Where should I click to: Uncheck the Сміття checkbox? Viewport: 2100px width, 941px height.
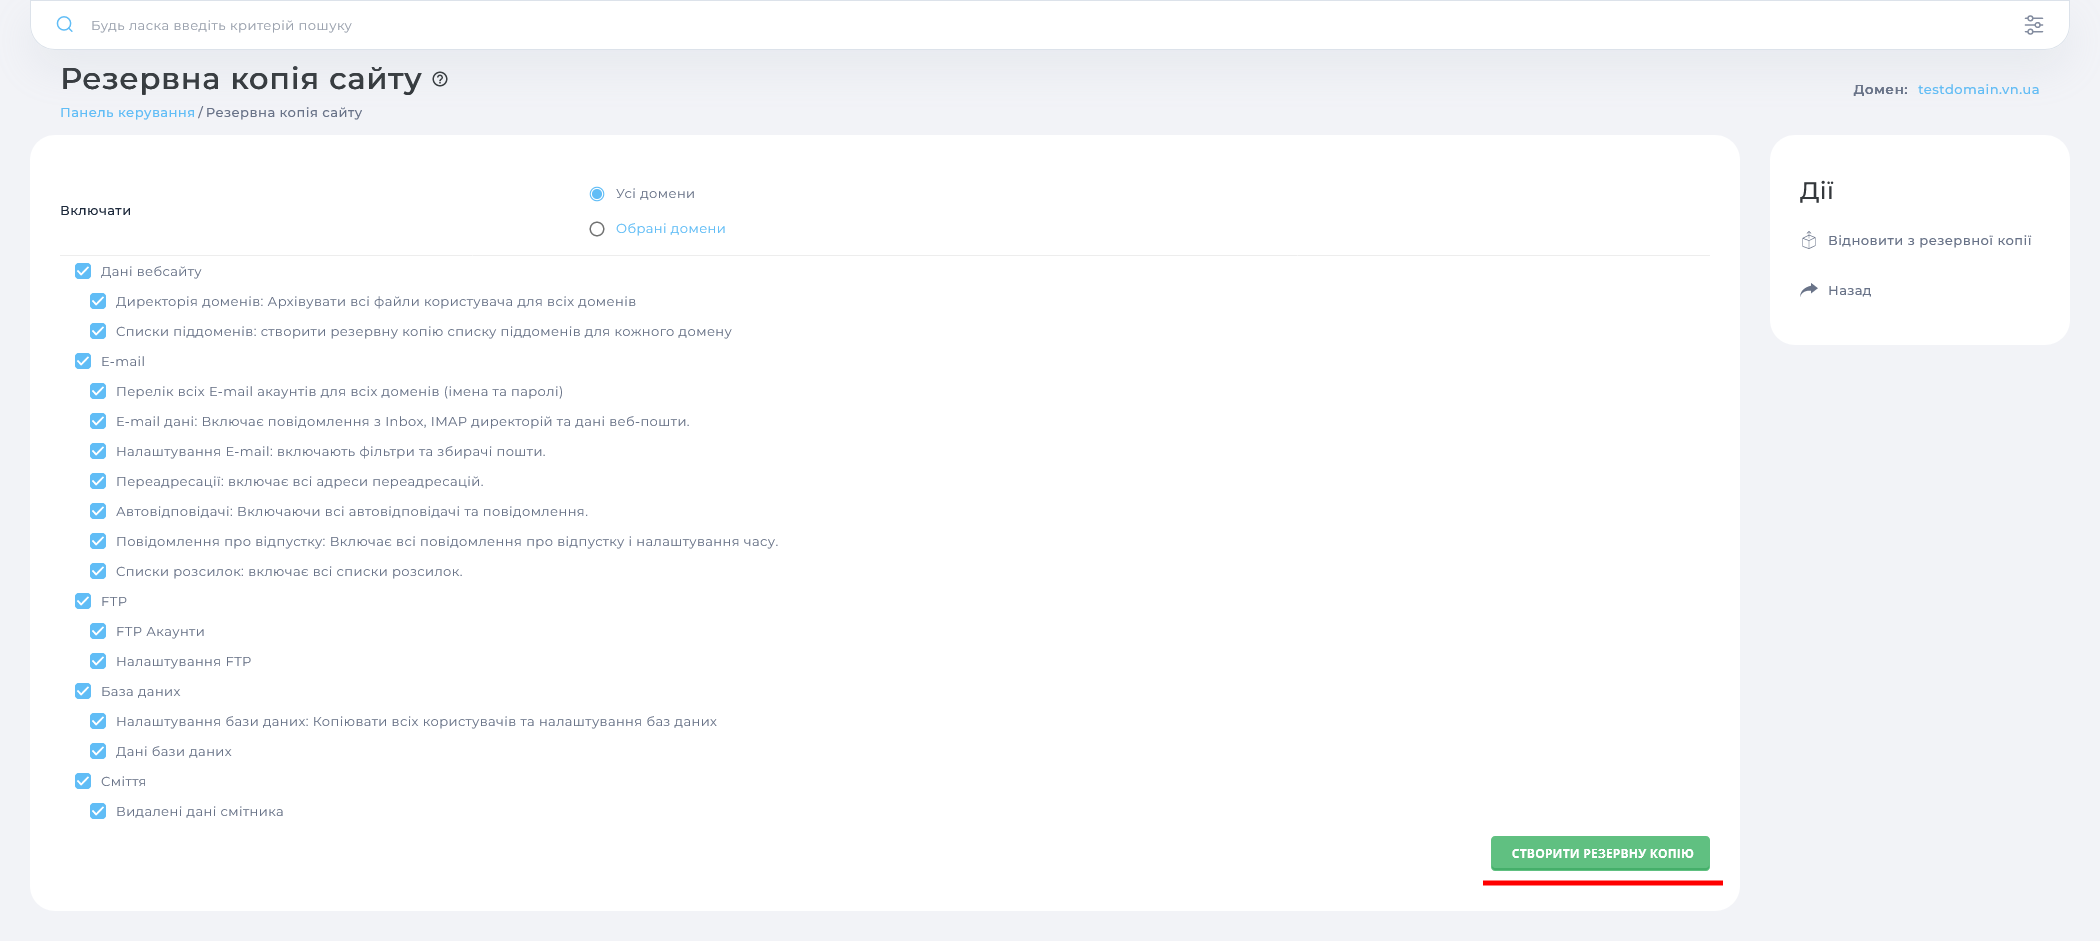pos(82,781)
